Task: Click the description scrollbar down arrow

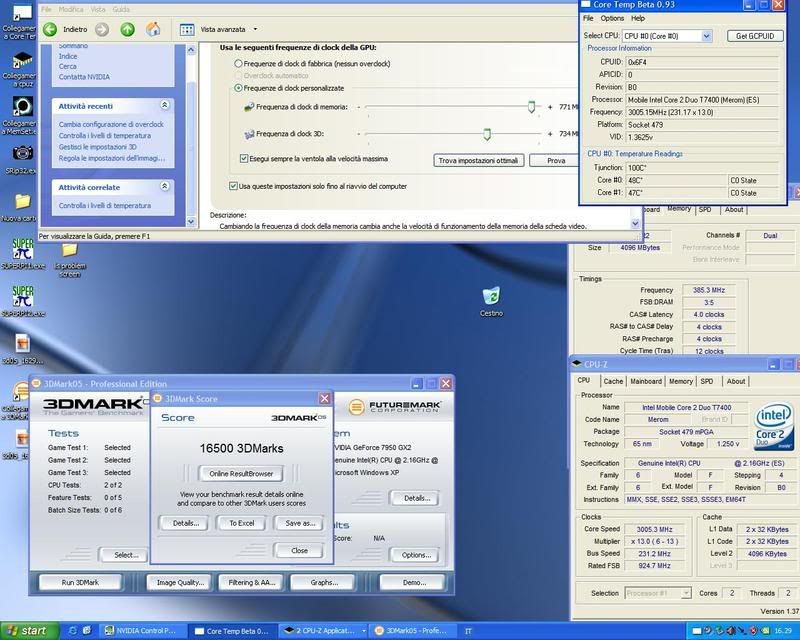Action: [x=635, y=224]
